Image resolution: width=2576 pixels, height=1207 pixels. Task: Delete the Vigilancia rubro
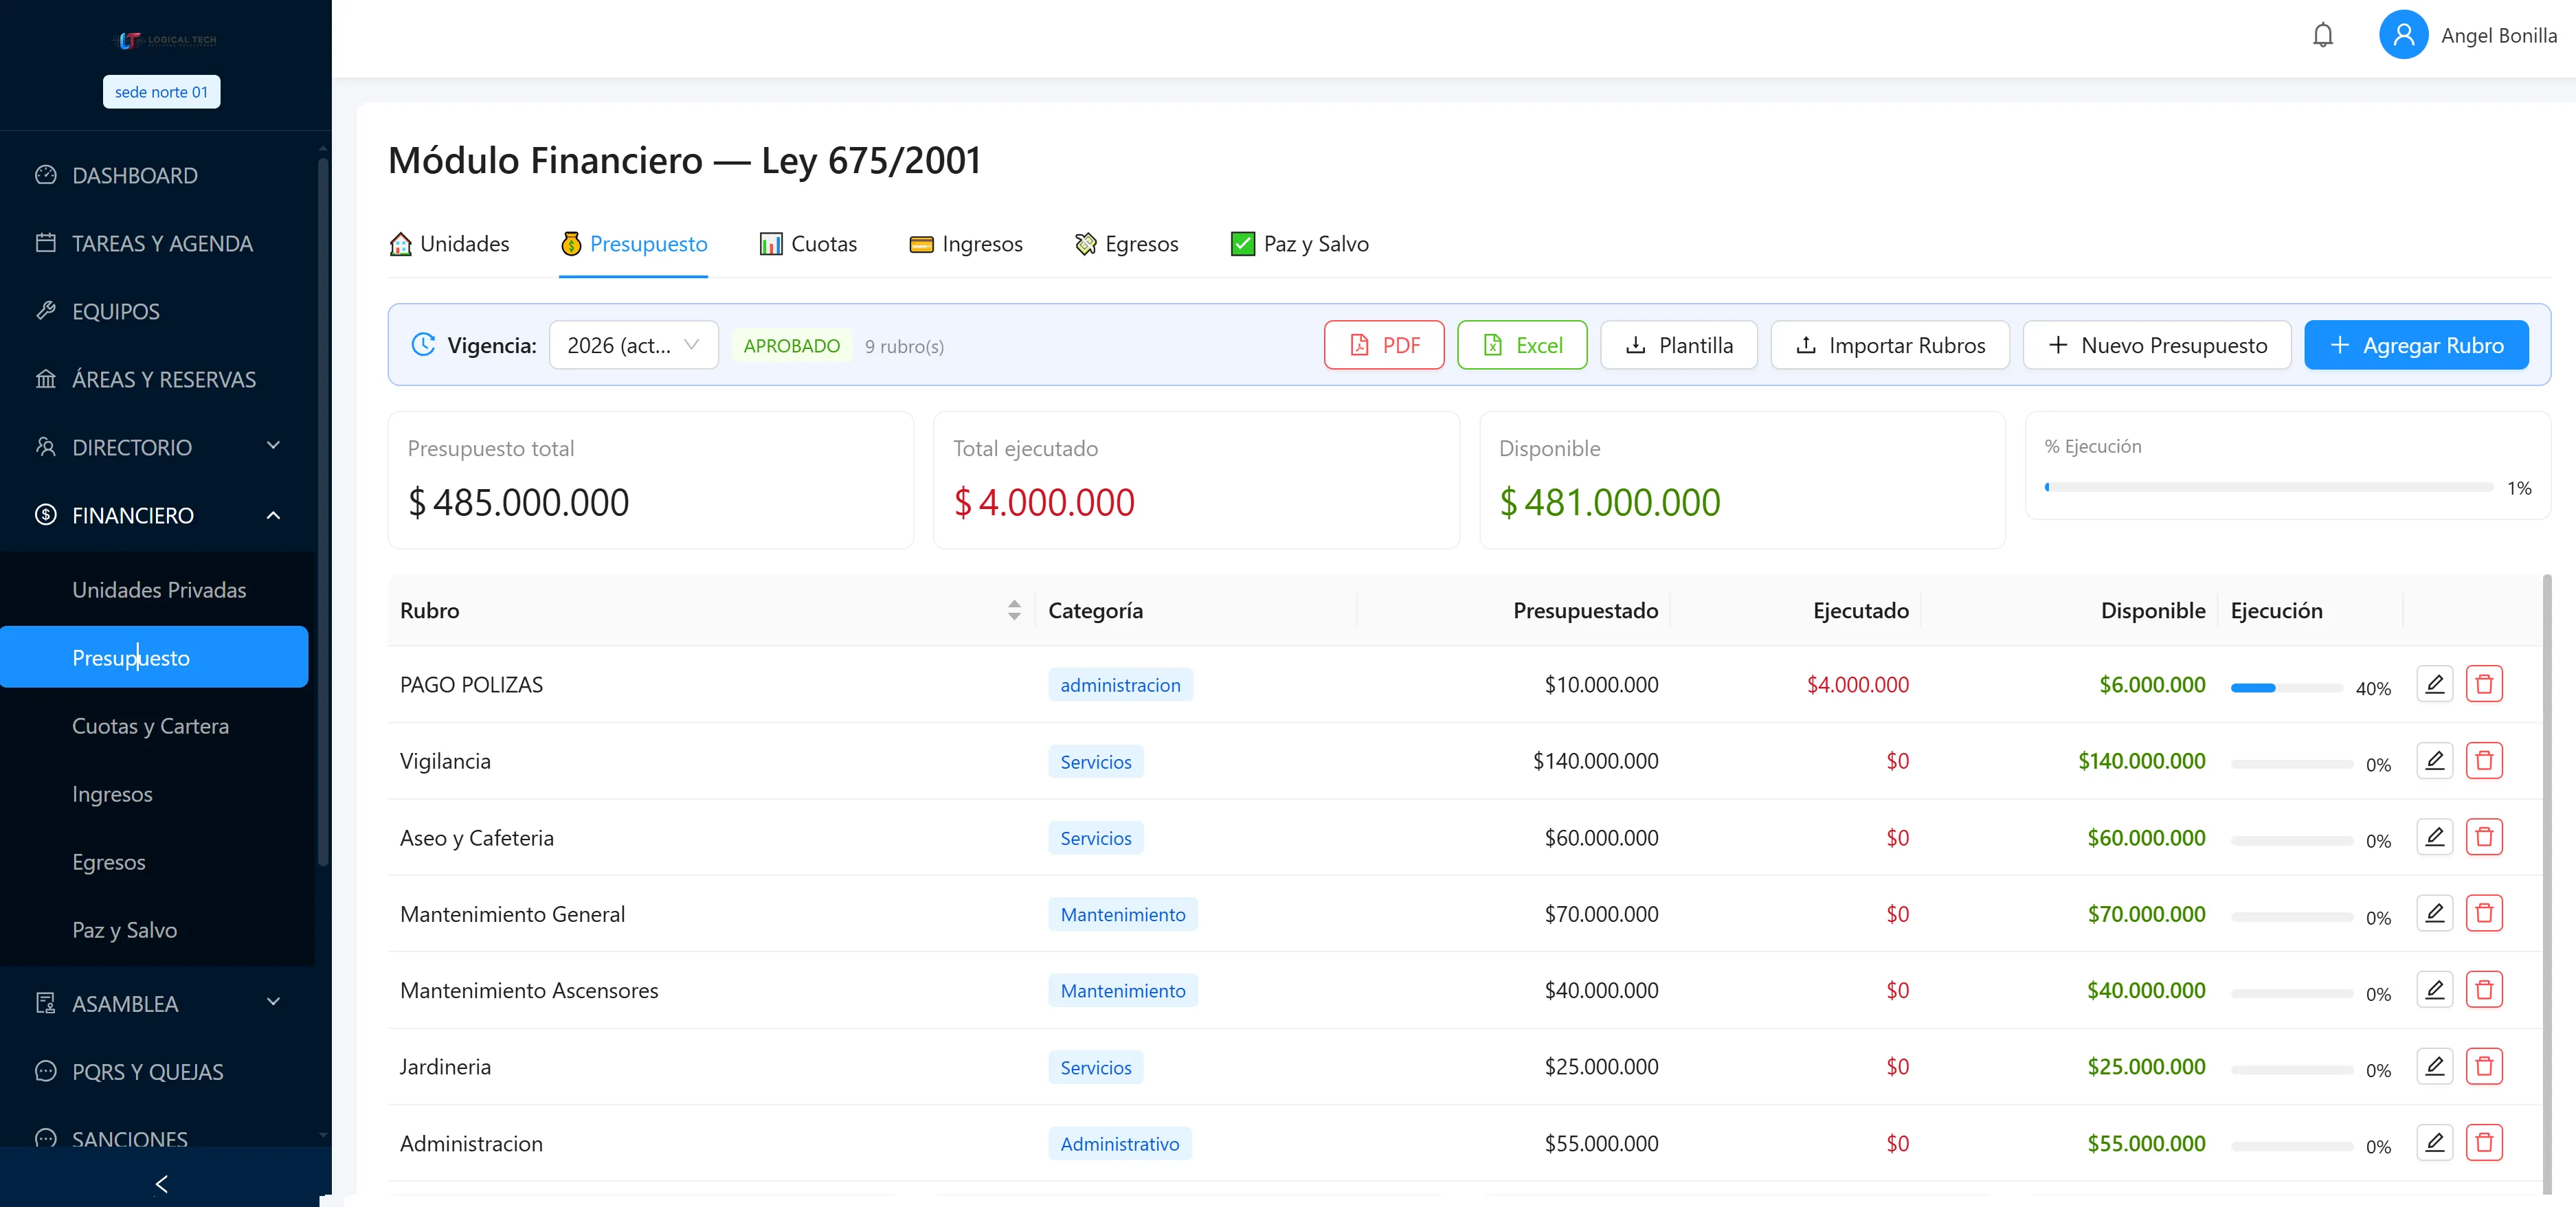pos(2484,760)
